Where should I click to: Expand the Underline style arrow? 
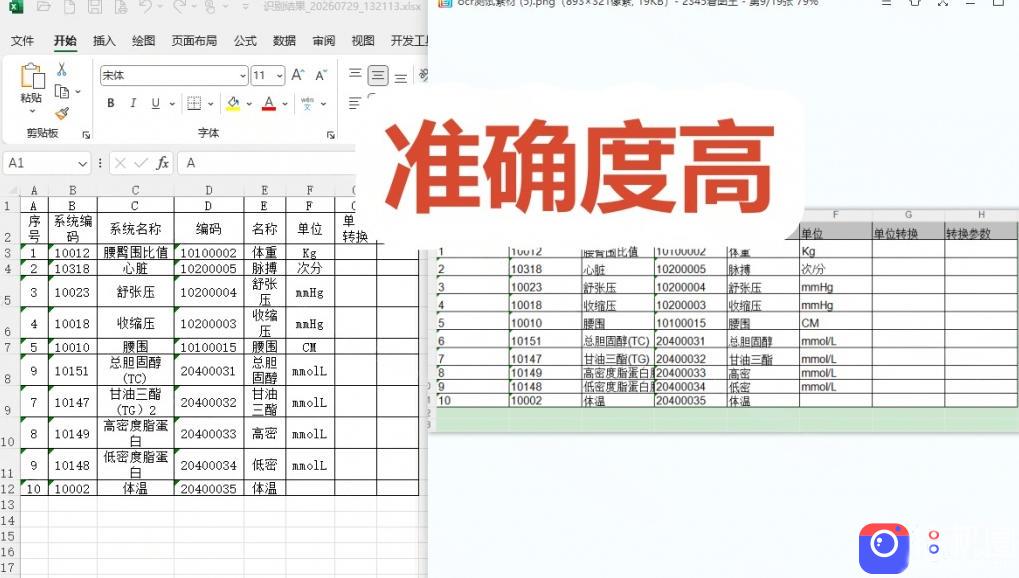point(172,103)
